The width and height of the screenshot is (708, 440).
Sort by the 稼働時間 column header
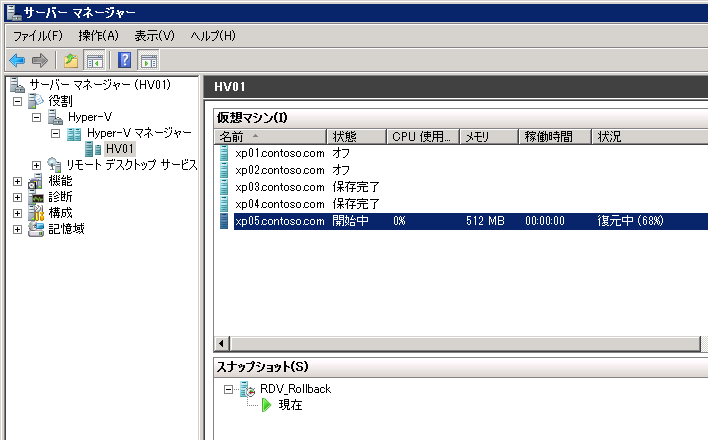click(555, 136)
